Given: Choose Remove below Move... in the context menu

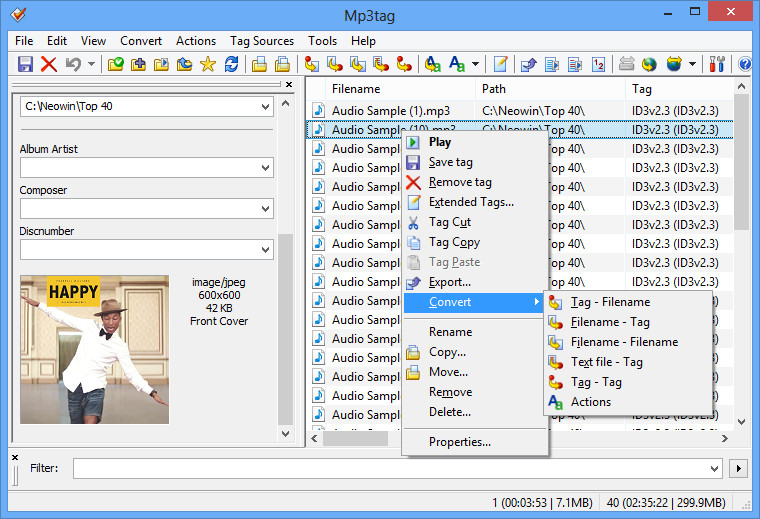Looking at the screenshot, I should [475, 392].
